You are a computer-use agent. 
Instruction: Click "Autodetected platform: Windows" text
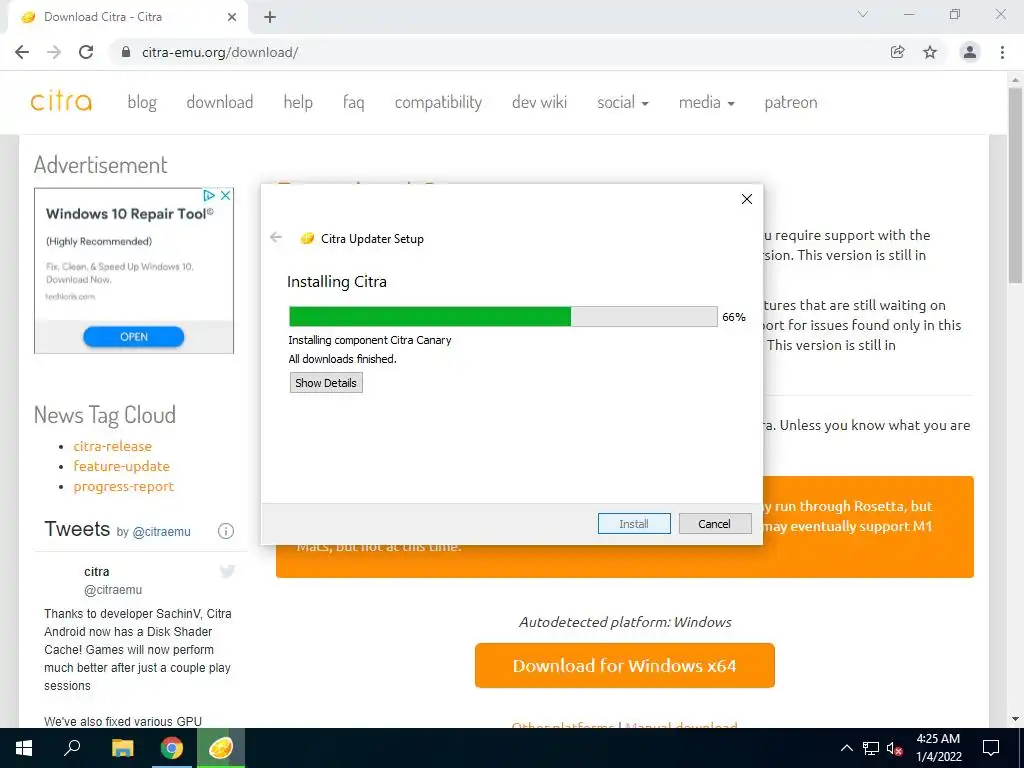click(625, 622)
